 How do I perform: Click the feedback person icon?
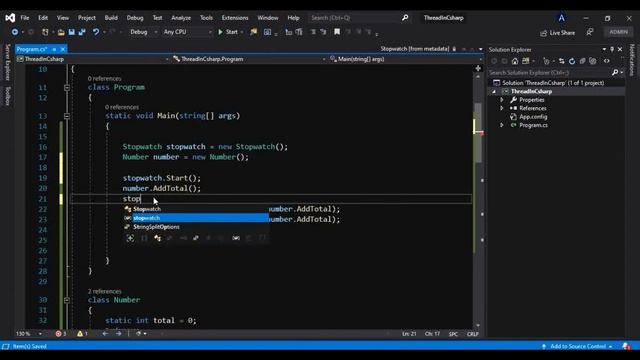[590, 32]
